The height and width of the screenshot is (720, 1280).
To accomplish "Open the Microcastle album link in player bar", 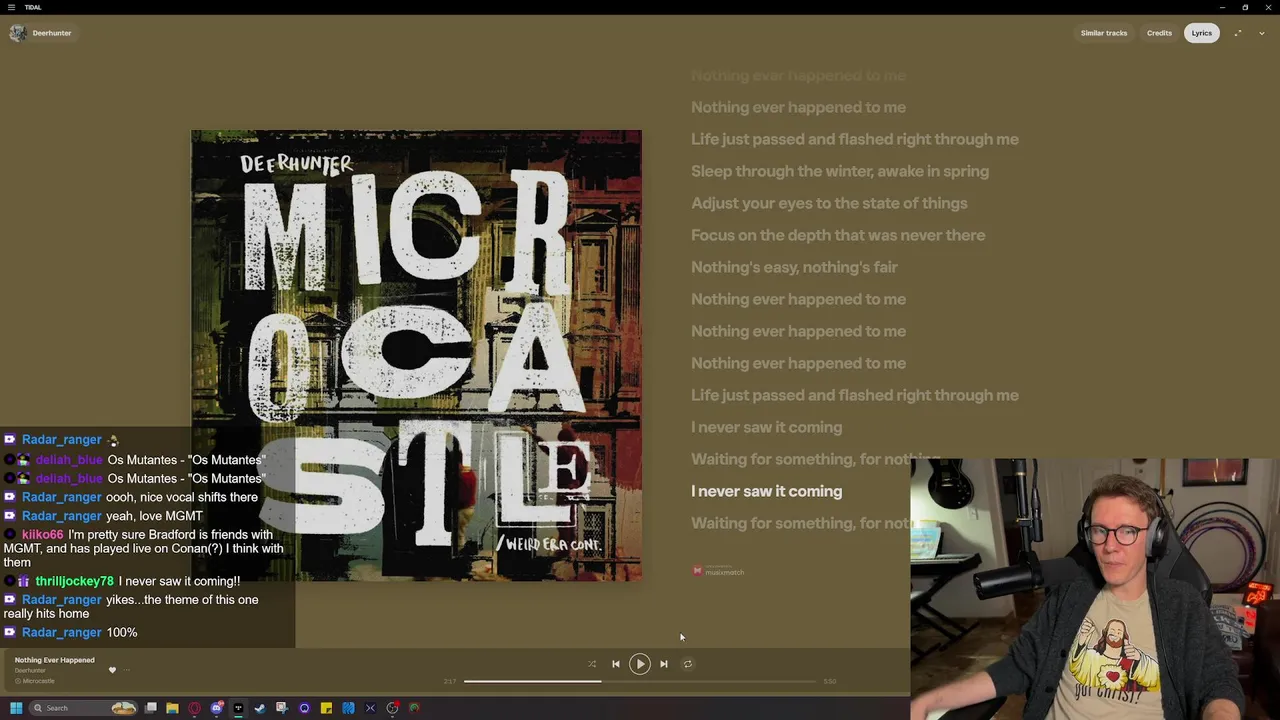I will [38, 681].
